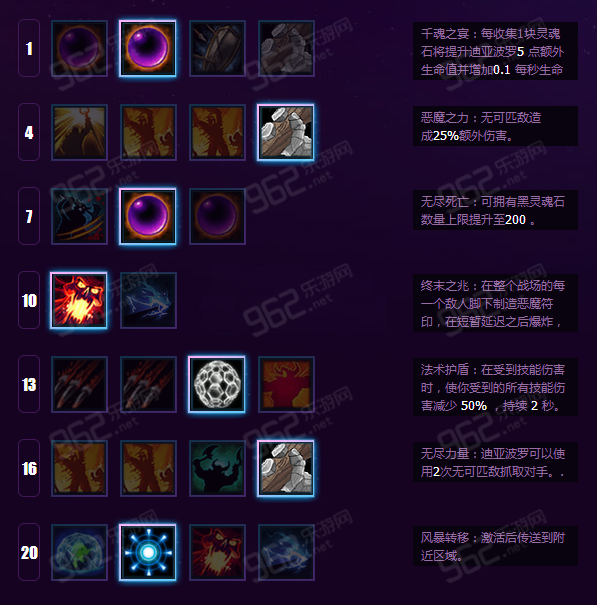Image resolution: width=597 pixels, height=605 pixels.
Task: Select the red demon silhouette talent at level 13
Action: (286, 384)
